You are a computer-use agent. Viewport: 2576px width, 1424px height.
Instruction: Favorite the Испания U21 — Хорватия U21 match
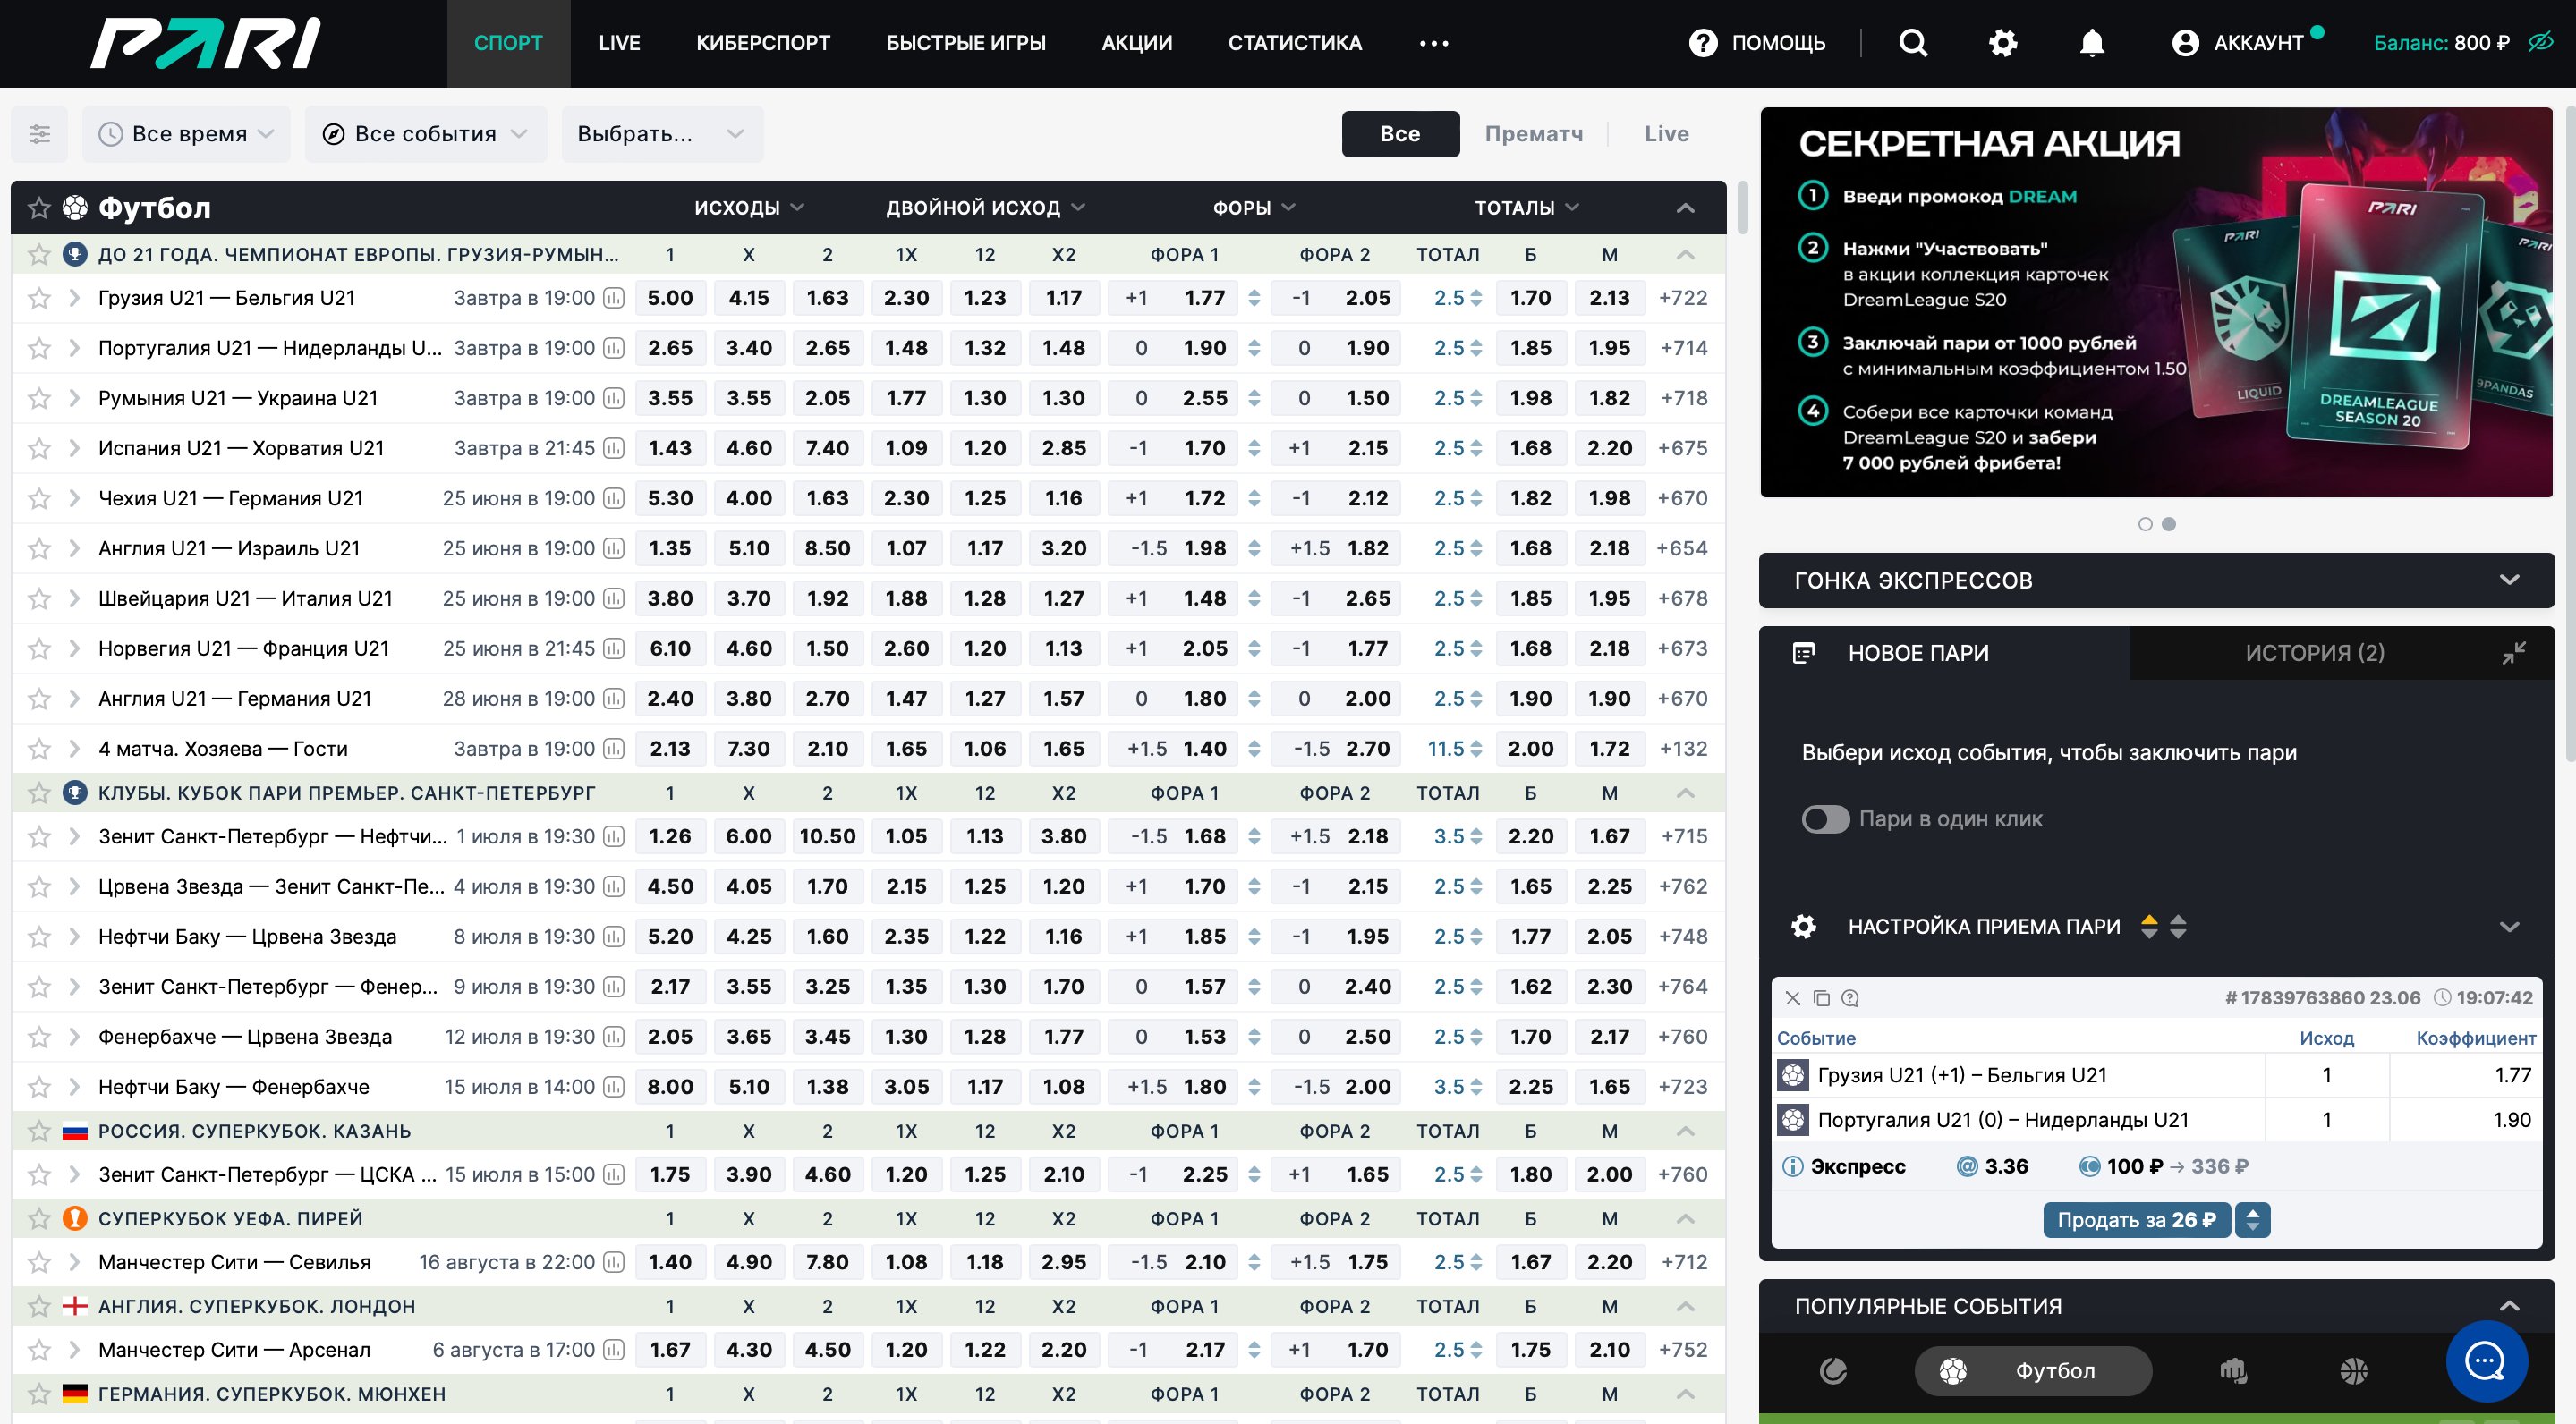coord(39,448)
